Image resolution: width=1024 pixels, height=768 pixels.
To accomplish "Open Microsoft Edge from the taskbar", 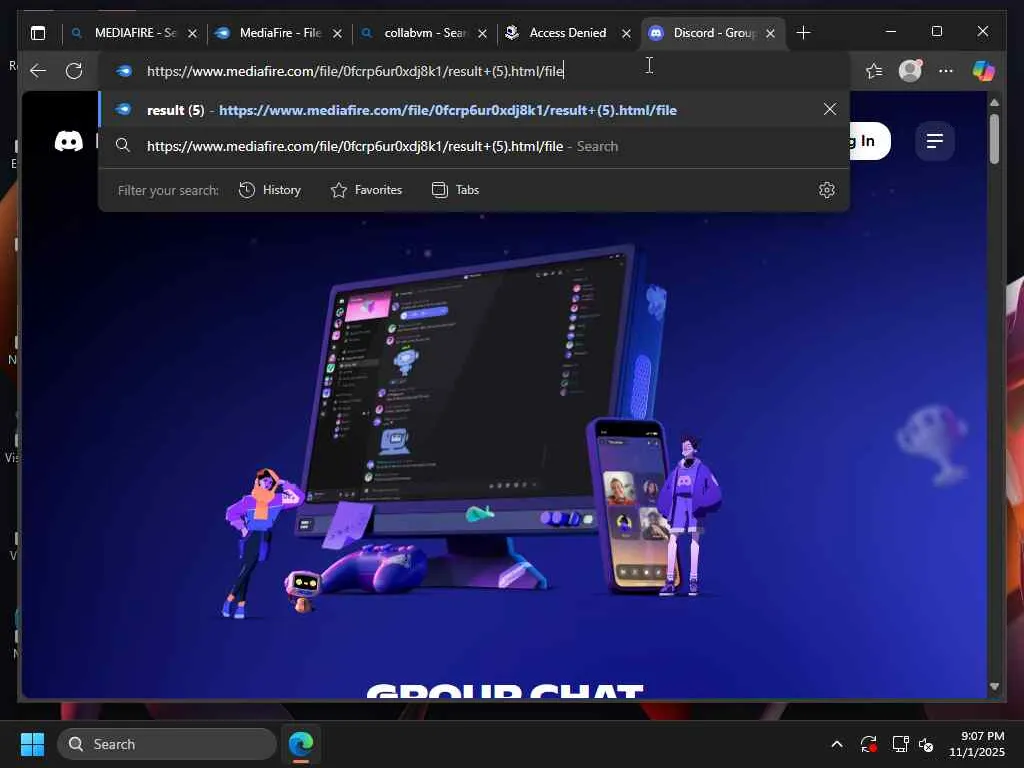I will click(301, 744).
